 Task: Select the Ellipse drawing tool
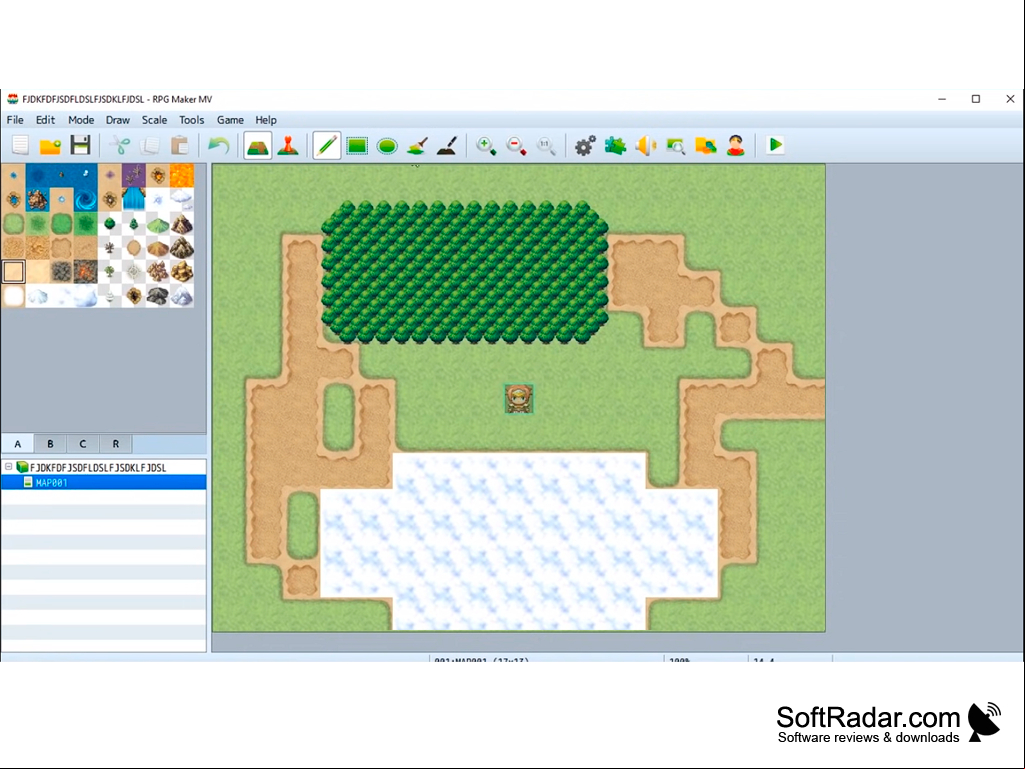(387, 145)
